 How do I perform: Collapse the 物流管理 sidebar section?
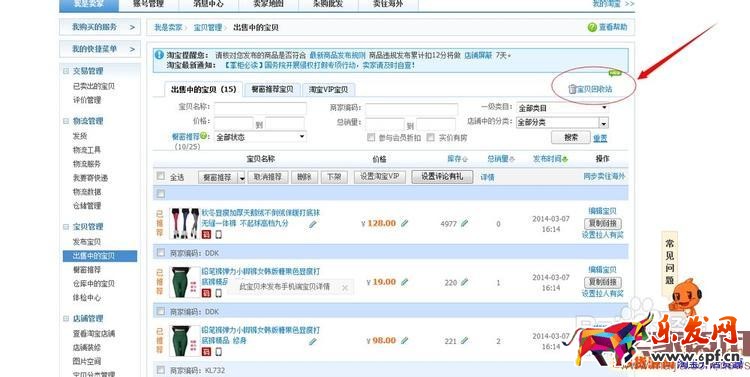pyautogui.click(x=66, y=121)
